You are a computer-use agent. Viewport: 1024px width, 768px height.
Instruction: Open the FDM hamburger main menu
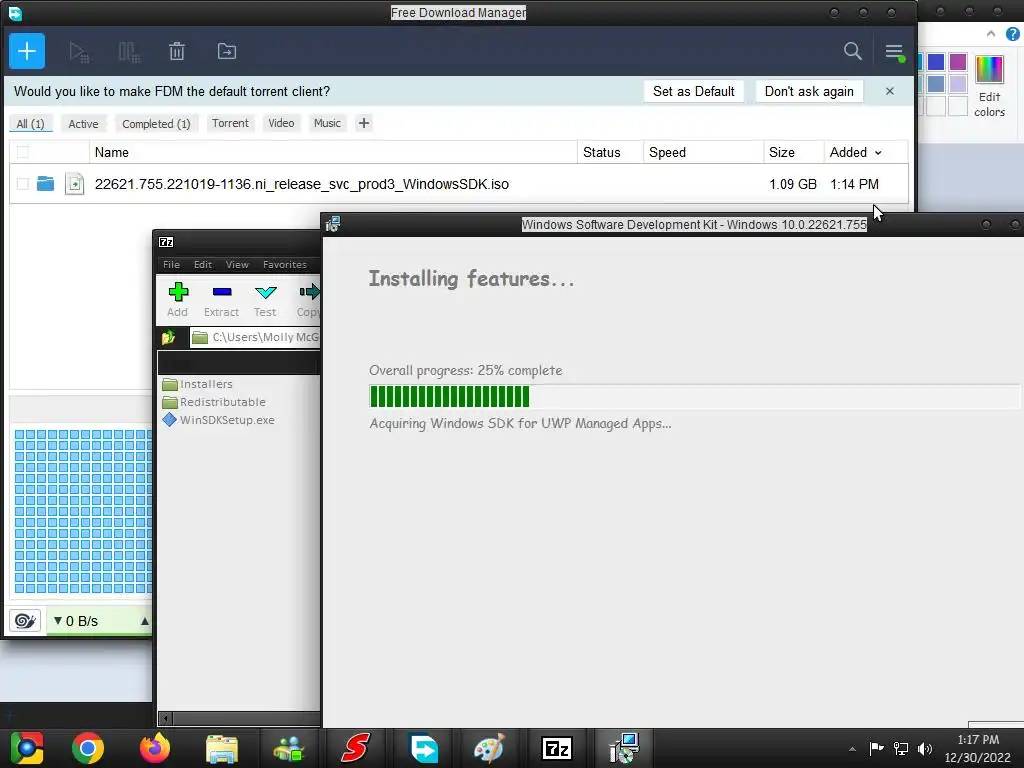click(x=894, y=52)
